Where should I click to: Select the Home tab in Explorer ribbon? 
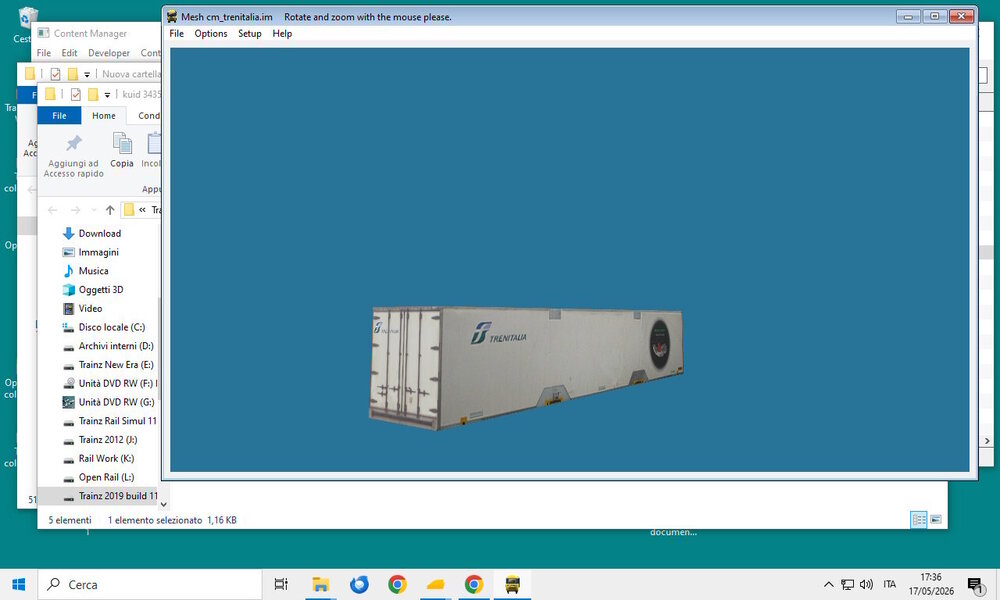tap(104, 115)
